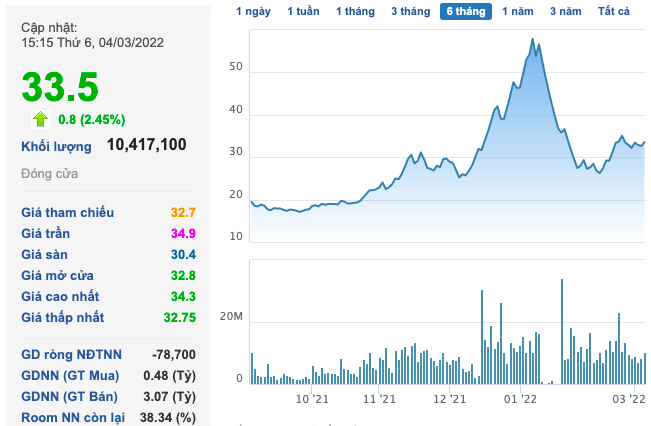Click the 01 '22 axis label
The image size is (651, 426).
(x=520, y=399)
